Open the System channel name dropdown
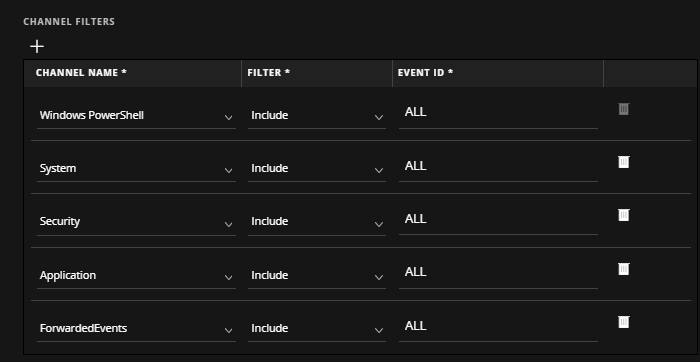 pyautogui.click(x=136, y=169)
